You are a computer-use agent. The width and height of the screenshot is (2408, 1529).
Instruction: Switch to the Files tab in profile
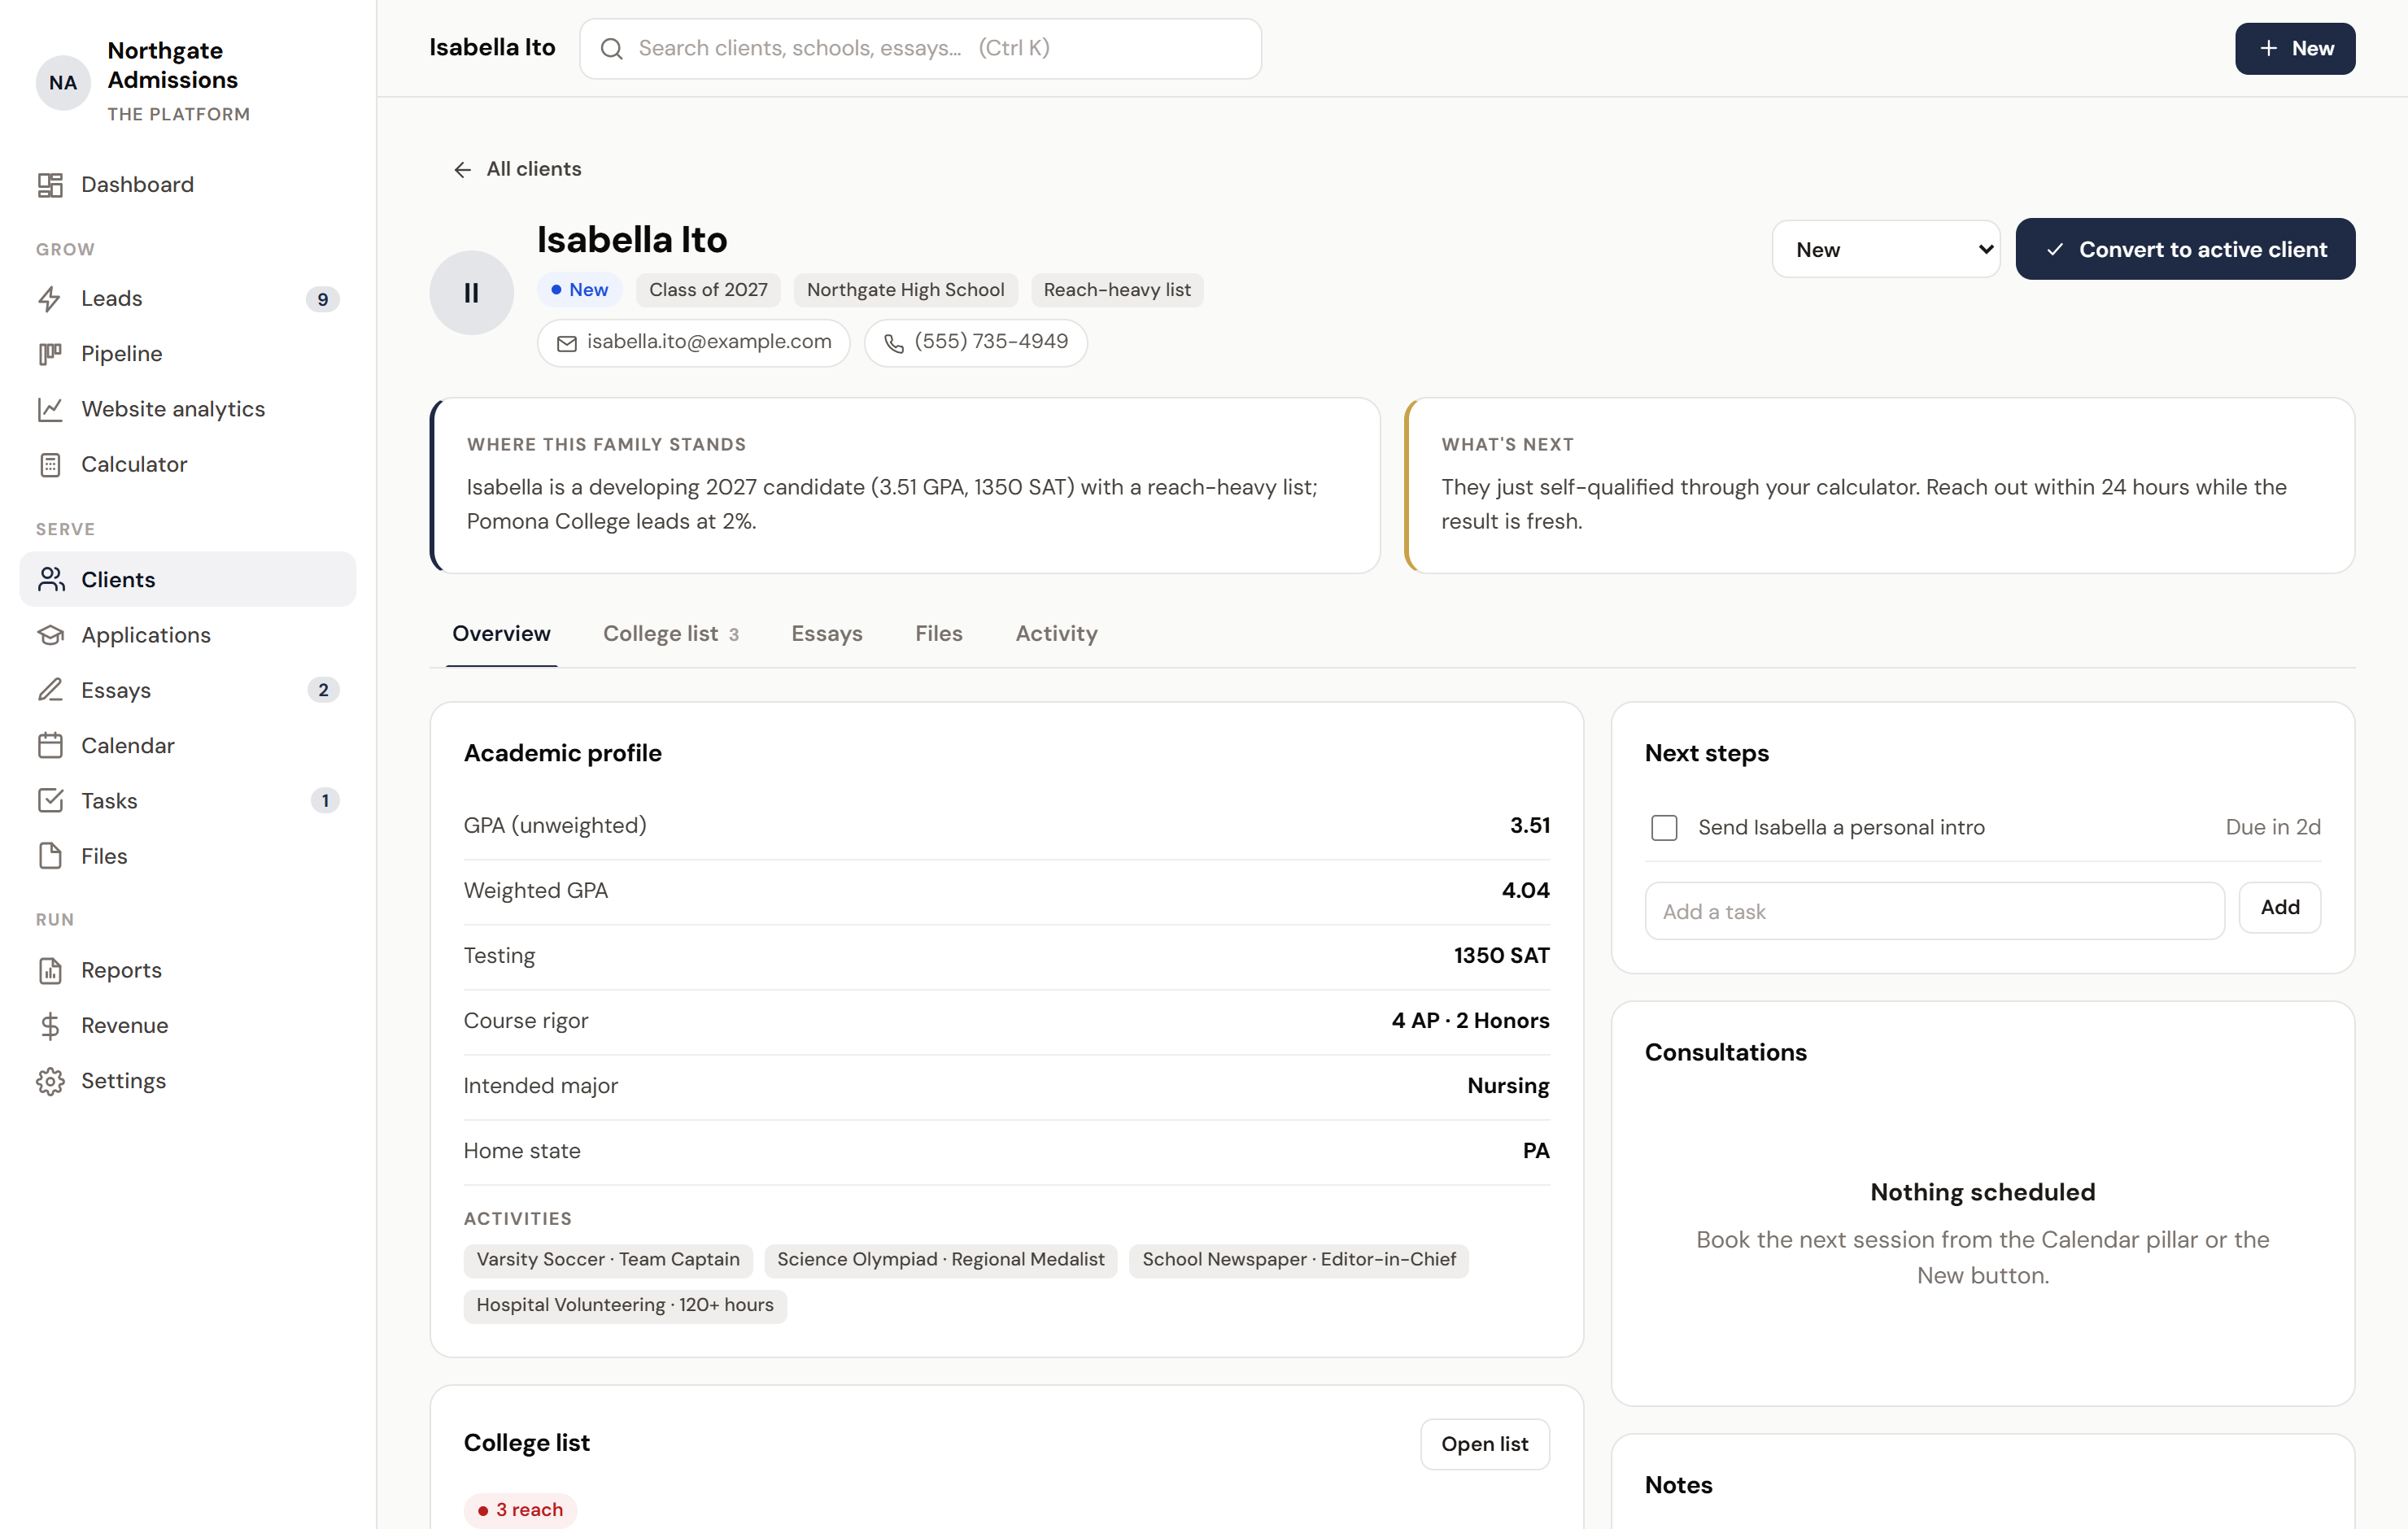(x=939, y=634)
